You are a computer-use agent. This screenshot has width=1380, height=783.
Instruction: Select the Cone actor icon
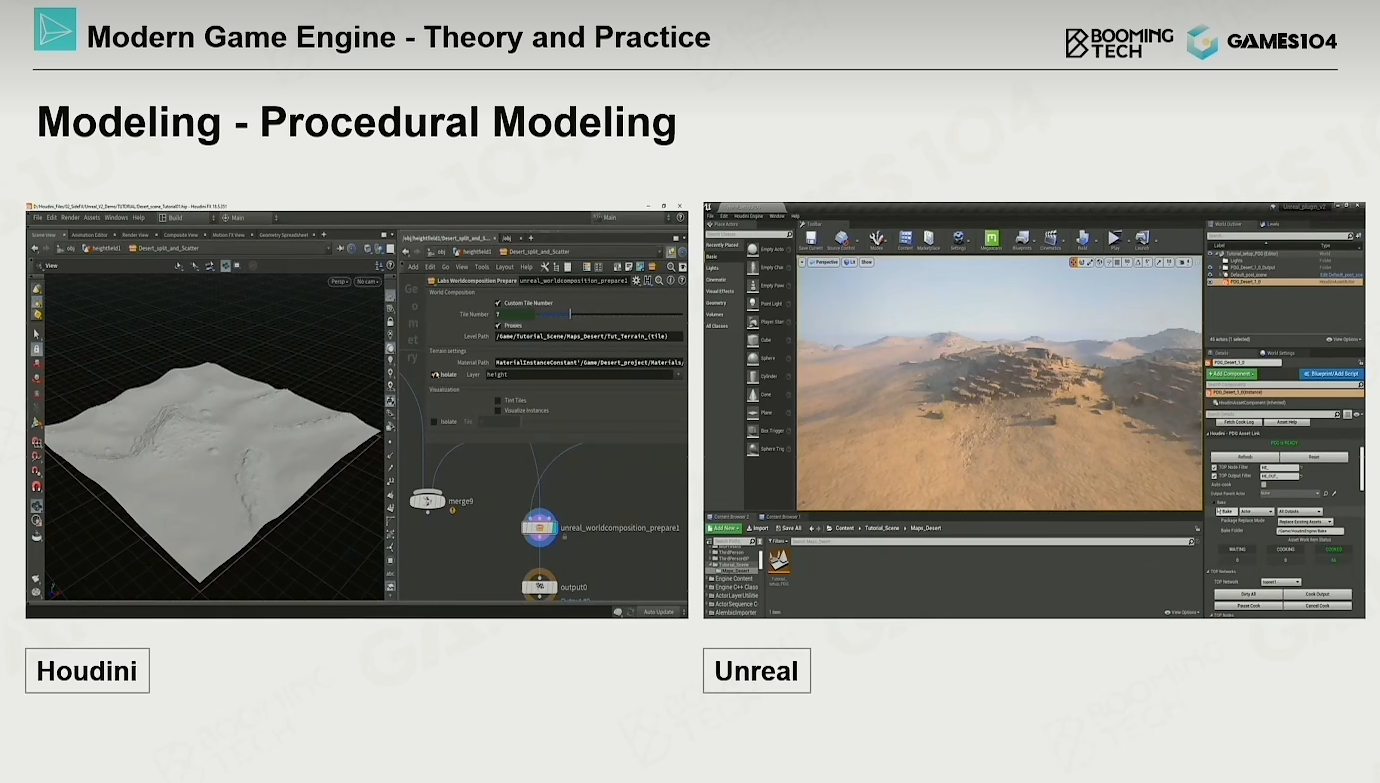753,394
